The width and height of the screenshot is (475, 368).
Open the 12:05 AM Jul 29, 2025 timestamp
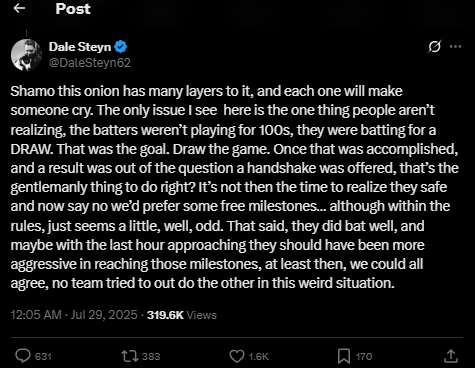(74, 315)
